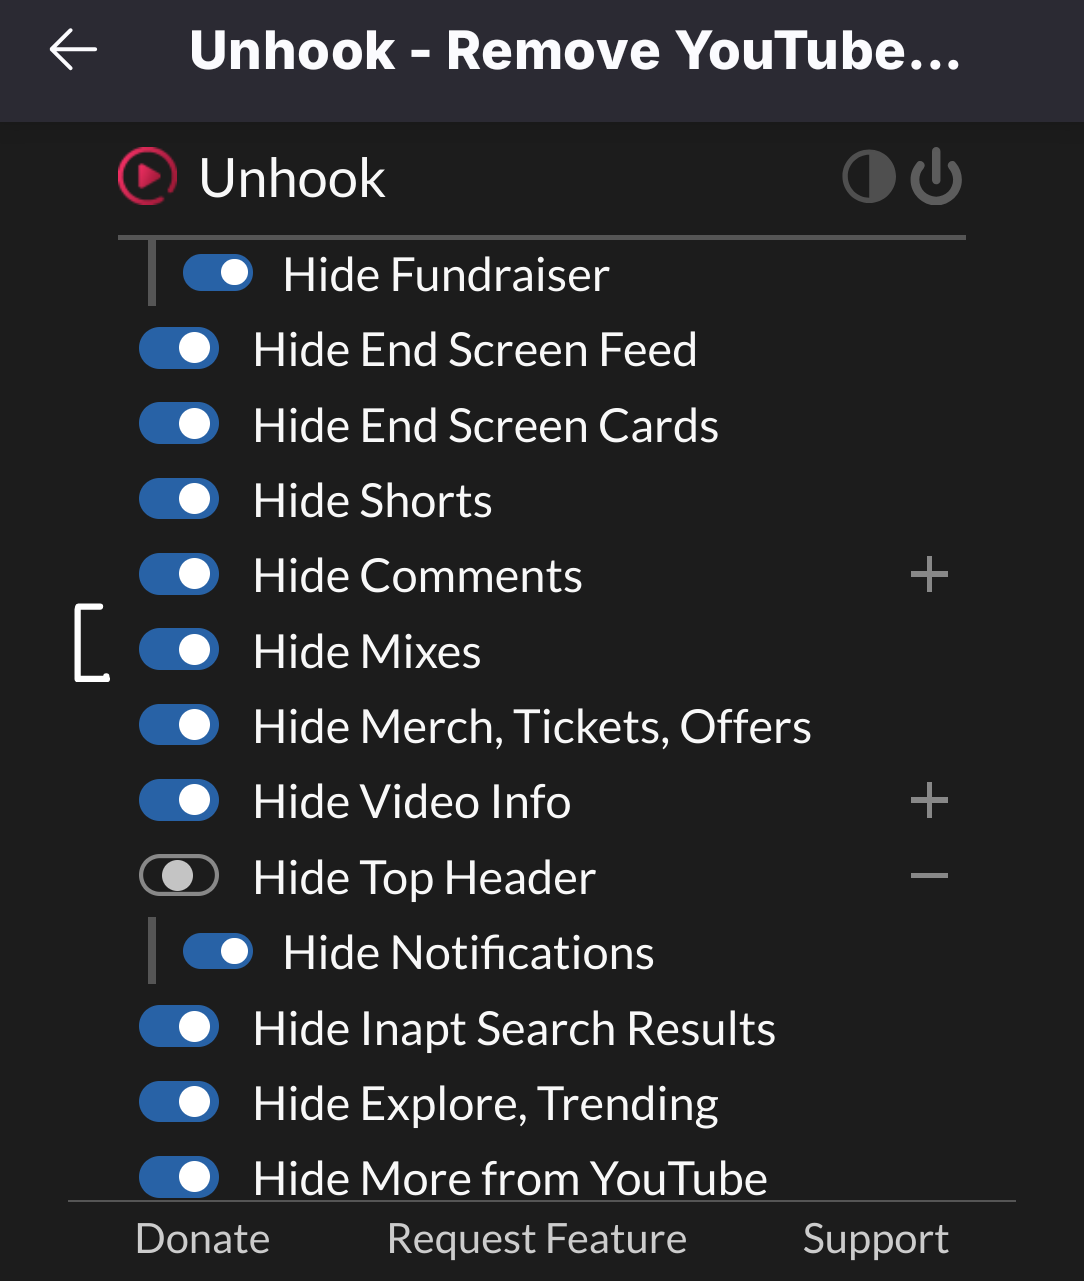Click the Hide Video Info label
Viewport: 1084px width, 1281px height.
(412, 802)
